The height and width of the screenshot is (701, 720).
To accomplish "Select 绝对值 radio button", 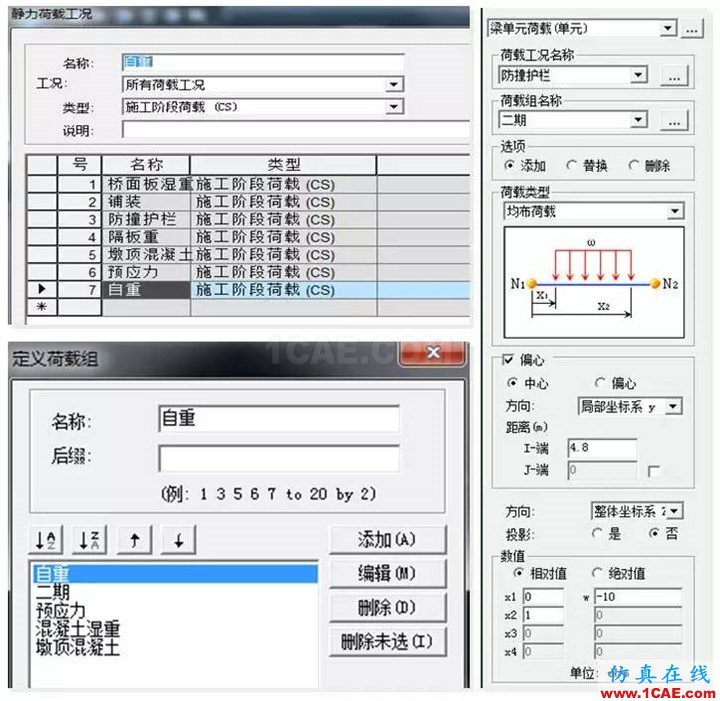I will [x=596, y=573].
